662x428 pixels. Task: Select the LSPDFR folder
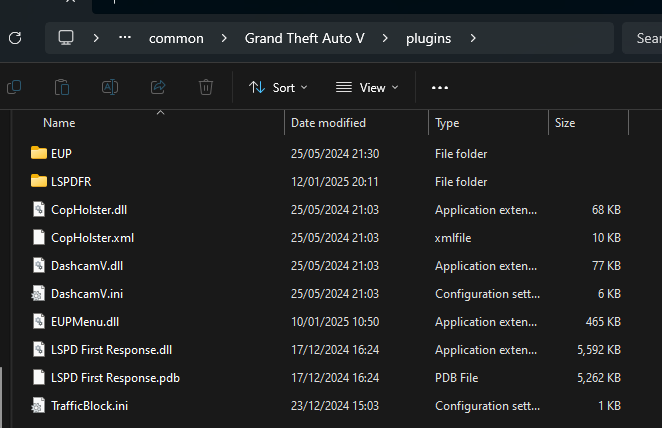click(x=71, y=181)
